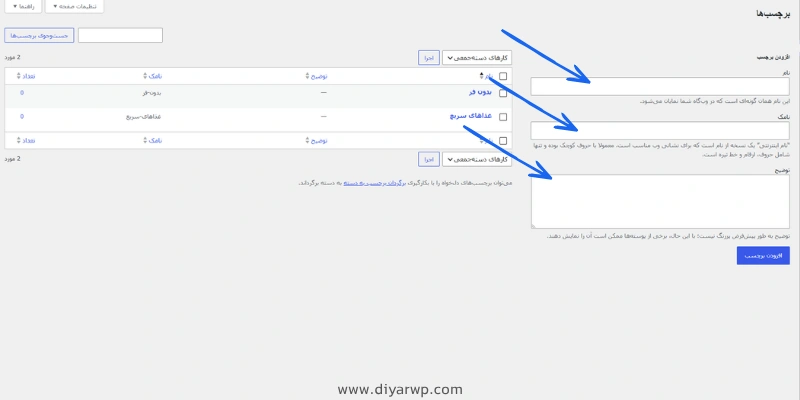Image resolution: width=800 pixels, height=400 pixels.
Task: Sort by footer تعداد column
Action: [26, 140]
